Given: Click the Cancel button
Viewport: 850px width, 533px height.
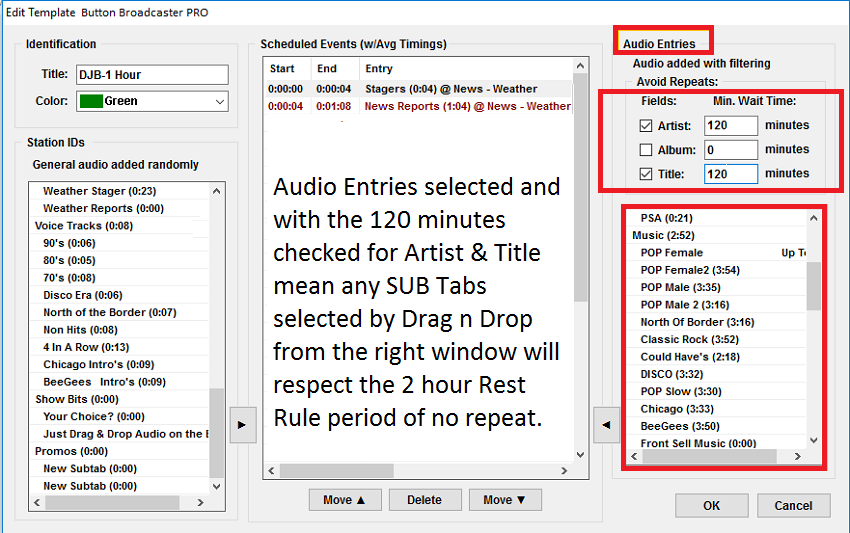Looking at the screenshot, I should 793,506.
